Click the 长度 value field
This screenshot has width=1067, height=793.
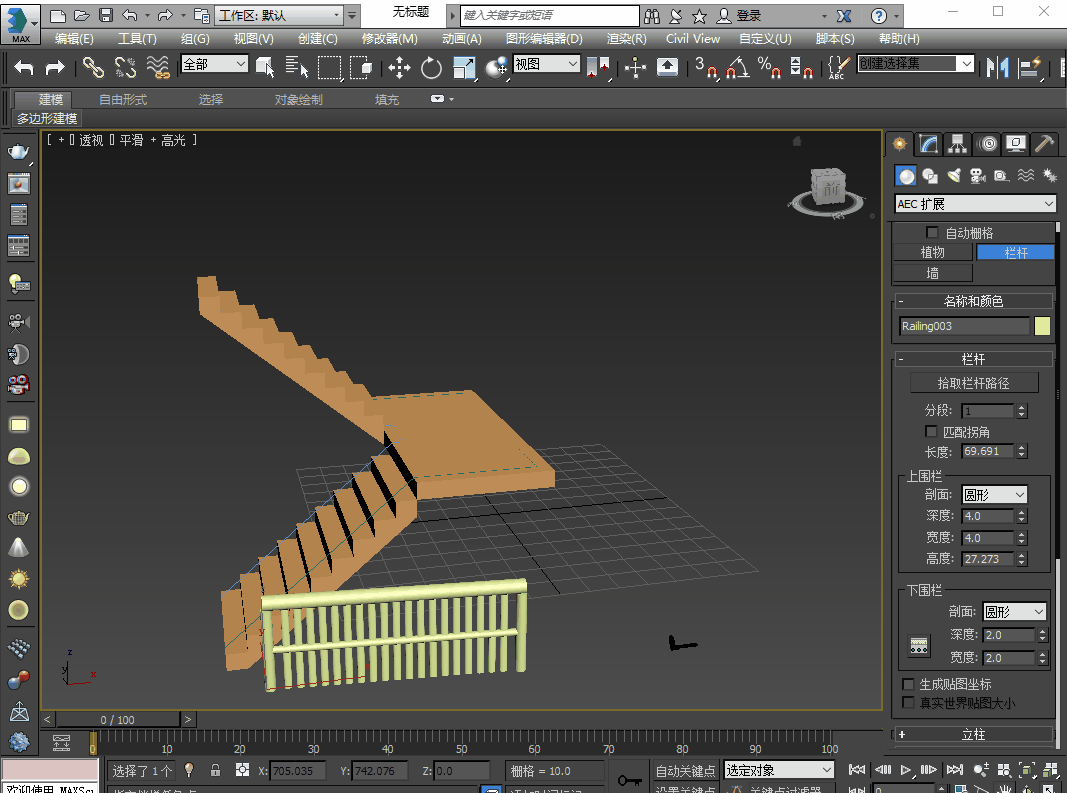988,451
